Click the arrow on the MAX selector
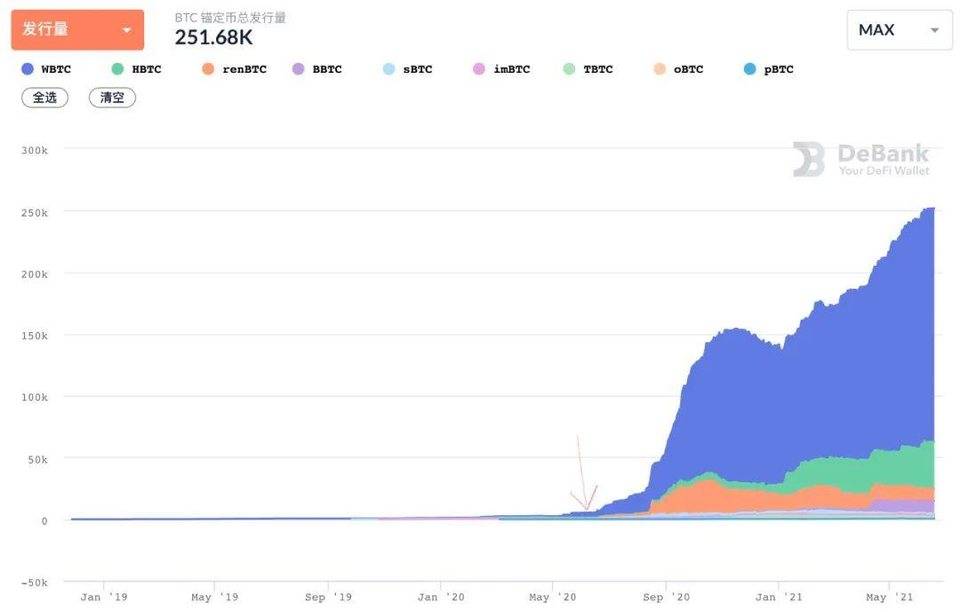Screen dimensions: 960x612 point(934,30)
